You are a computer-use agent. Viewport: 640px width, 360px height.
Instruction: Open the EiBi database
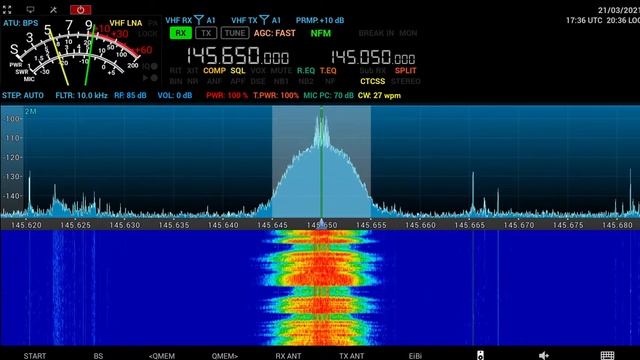tap(415, 356)
